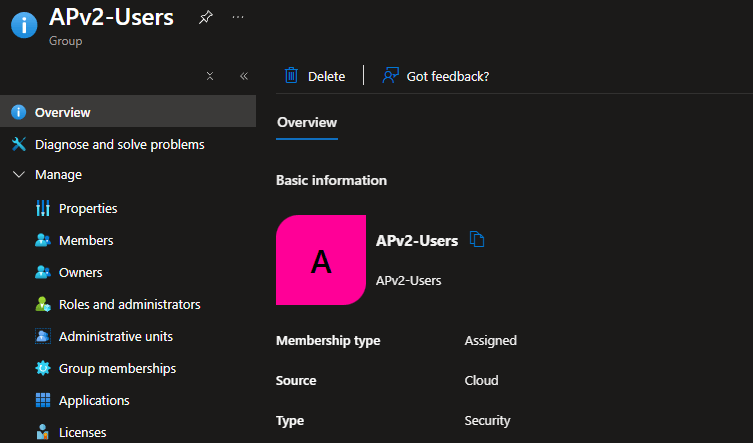Image resolution: width=753 pixels, height=443 pixels.
Task: Click the APv2-Users description text under name
Action: [409, 281]
